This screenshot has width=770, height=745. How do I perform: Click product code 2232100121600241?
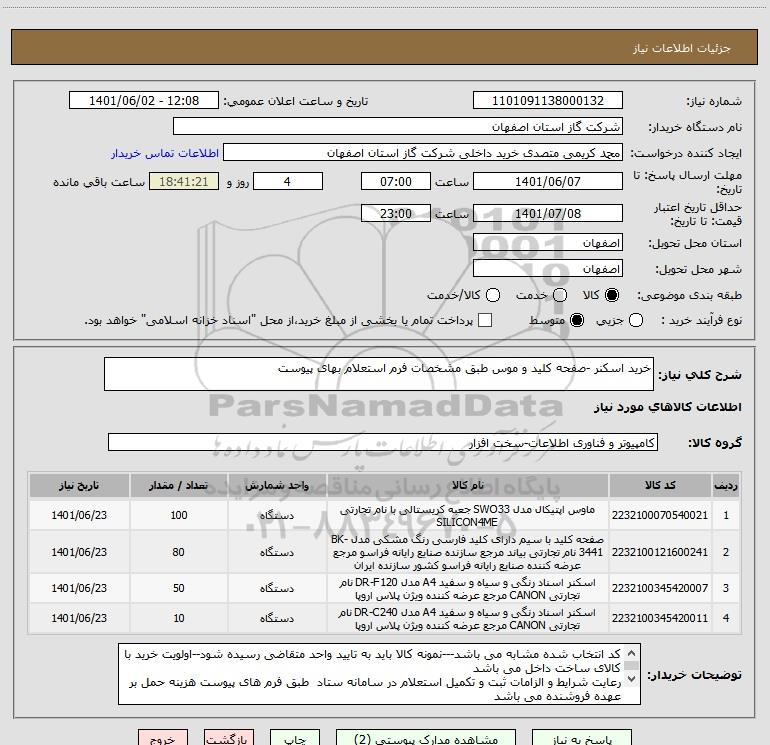pos(660,552)
